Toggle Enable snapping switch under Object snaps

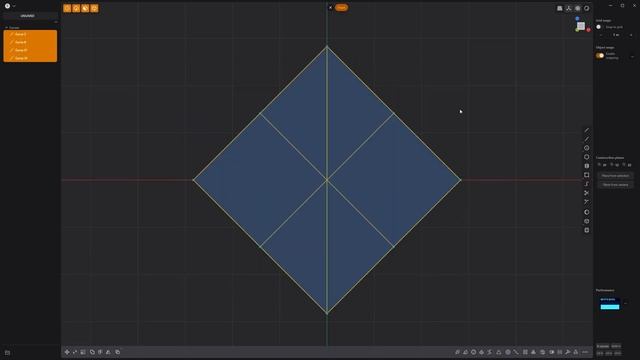[600, 56]
